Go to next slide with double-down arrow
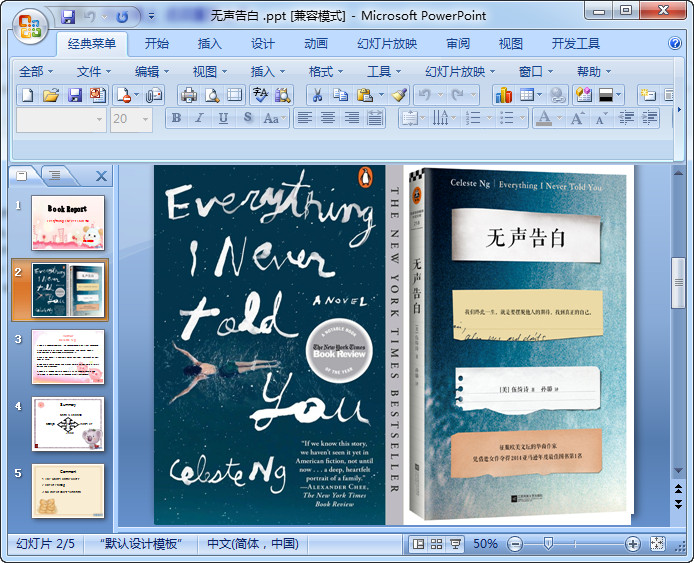 click(678, 504)
